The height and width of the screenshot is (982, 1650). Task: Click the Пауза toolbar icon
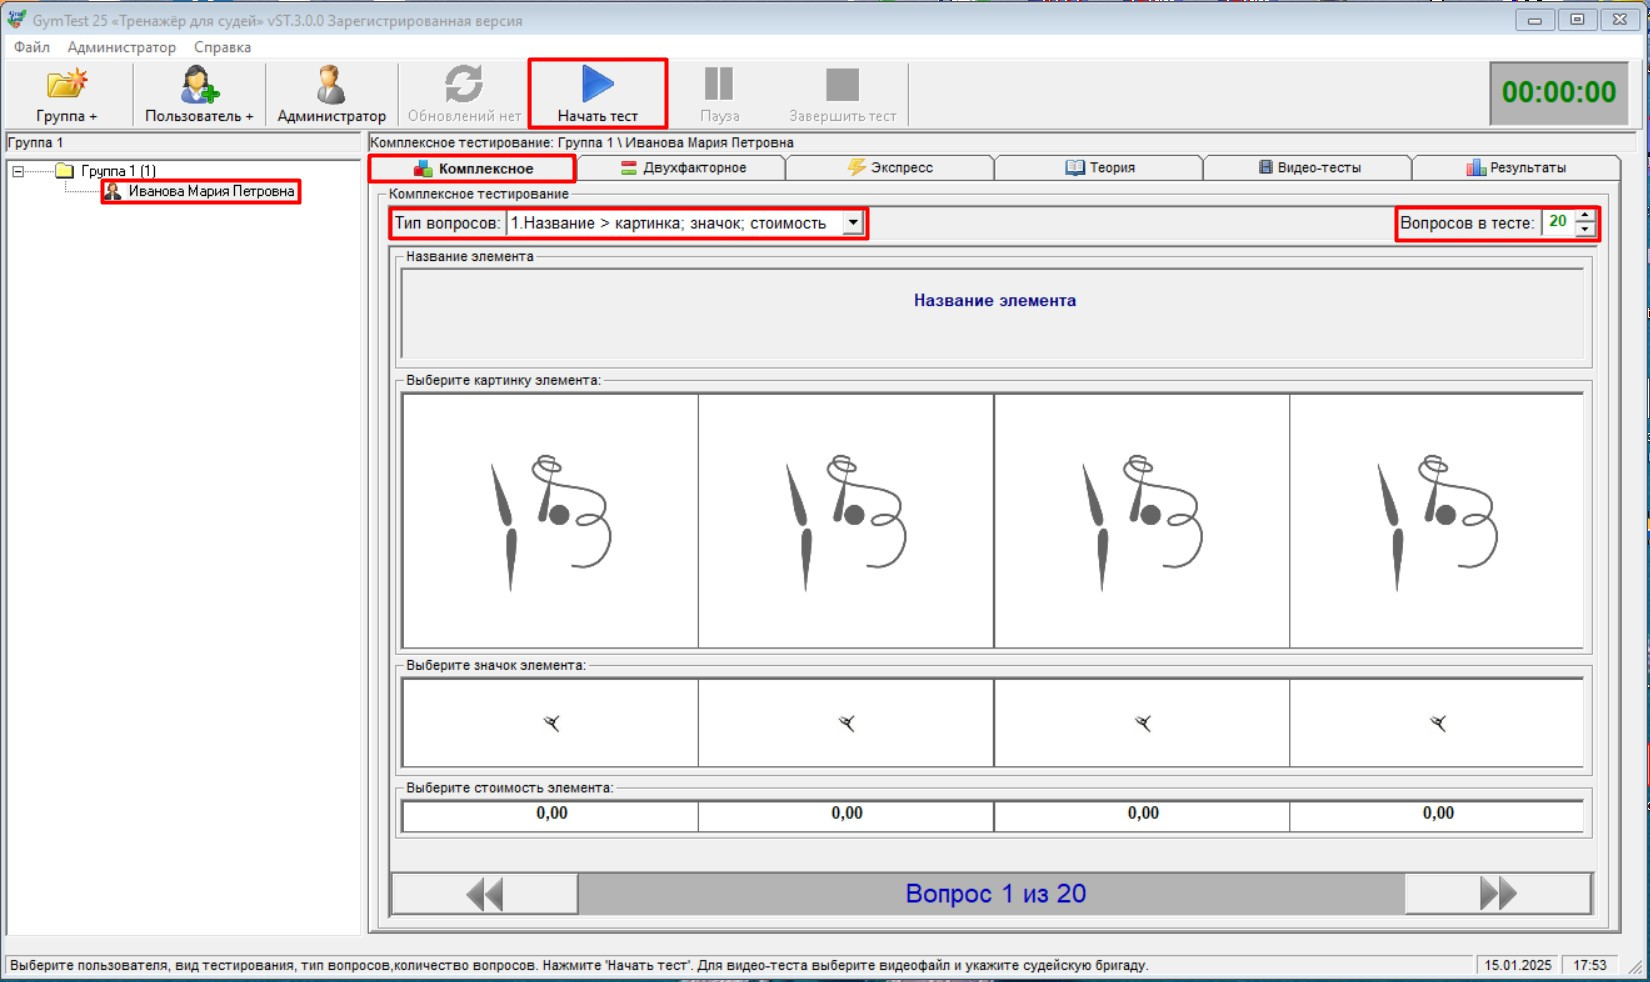(x=719, y=86)
